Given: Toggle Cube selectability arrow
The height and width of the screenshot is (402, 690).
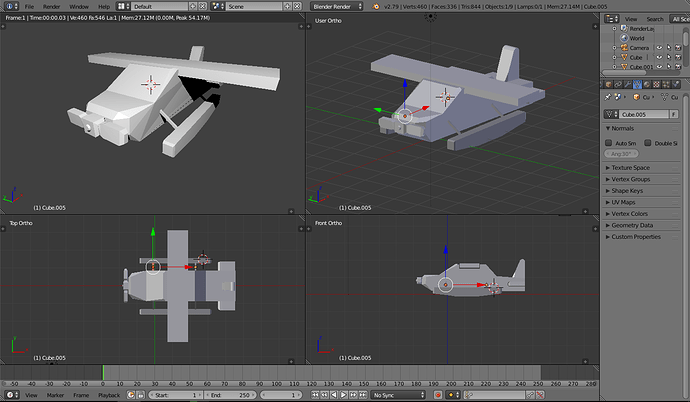Looking at the screenshot, I should [668, 58].
